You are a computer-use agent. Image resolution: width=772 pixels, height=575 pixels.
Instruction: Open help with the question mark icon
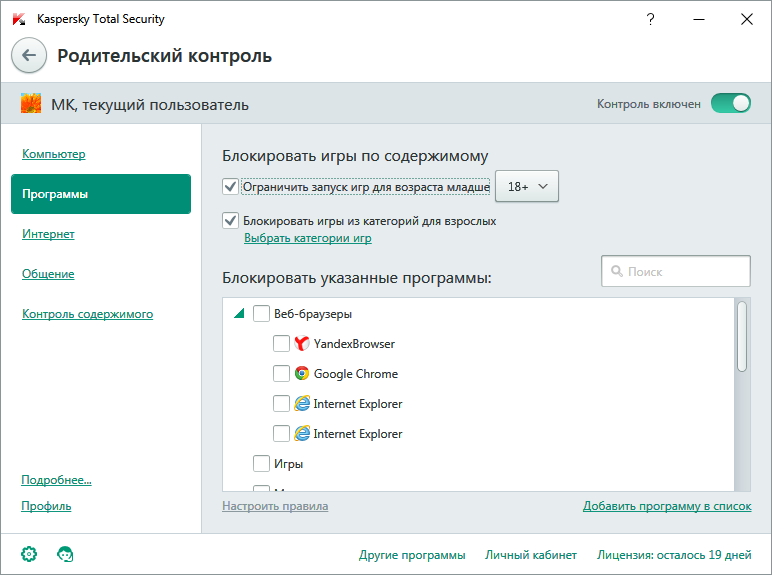(651, 19)
